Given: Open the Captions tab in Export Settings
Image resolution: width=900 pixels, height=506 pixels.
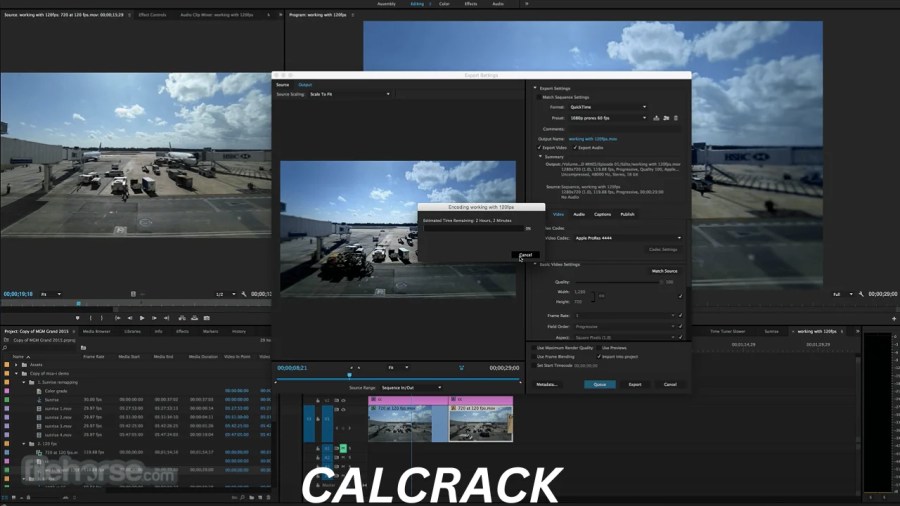Looking at the screenshot, I should coord(602,215).
